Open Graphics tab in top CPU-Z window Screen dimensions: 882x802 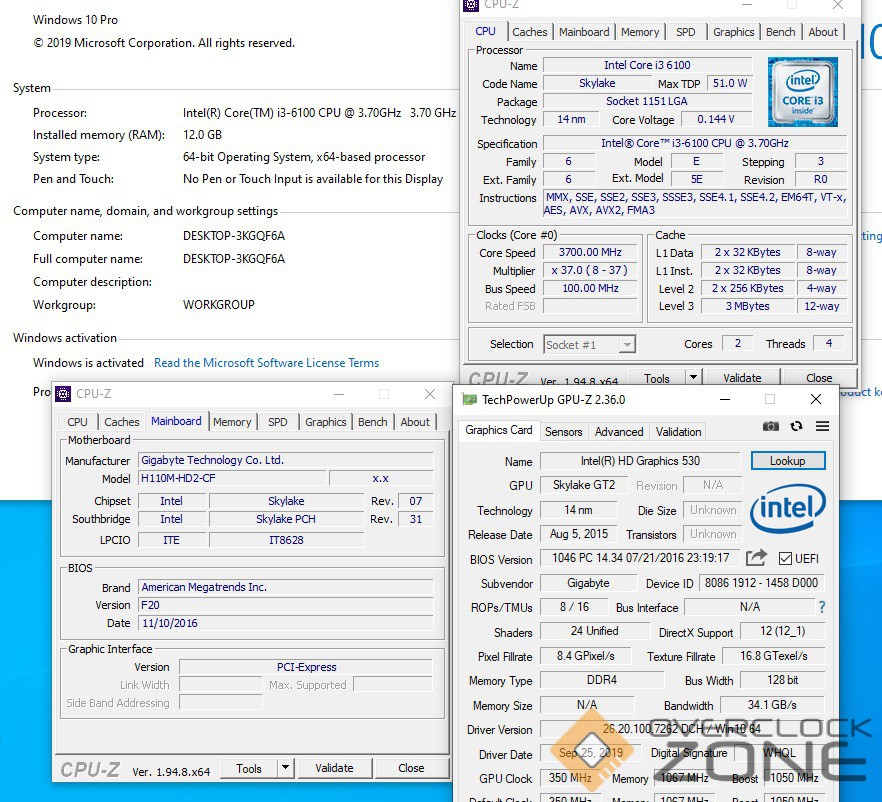(x=734, y=32)
